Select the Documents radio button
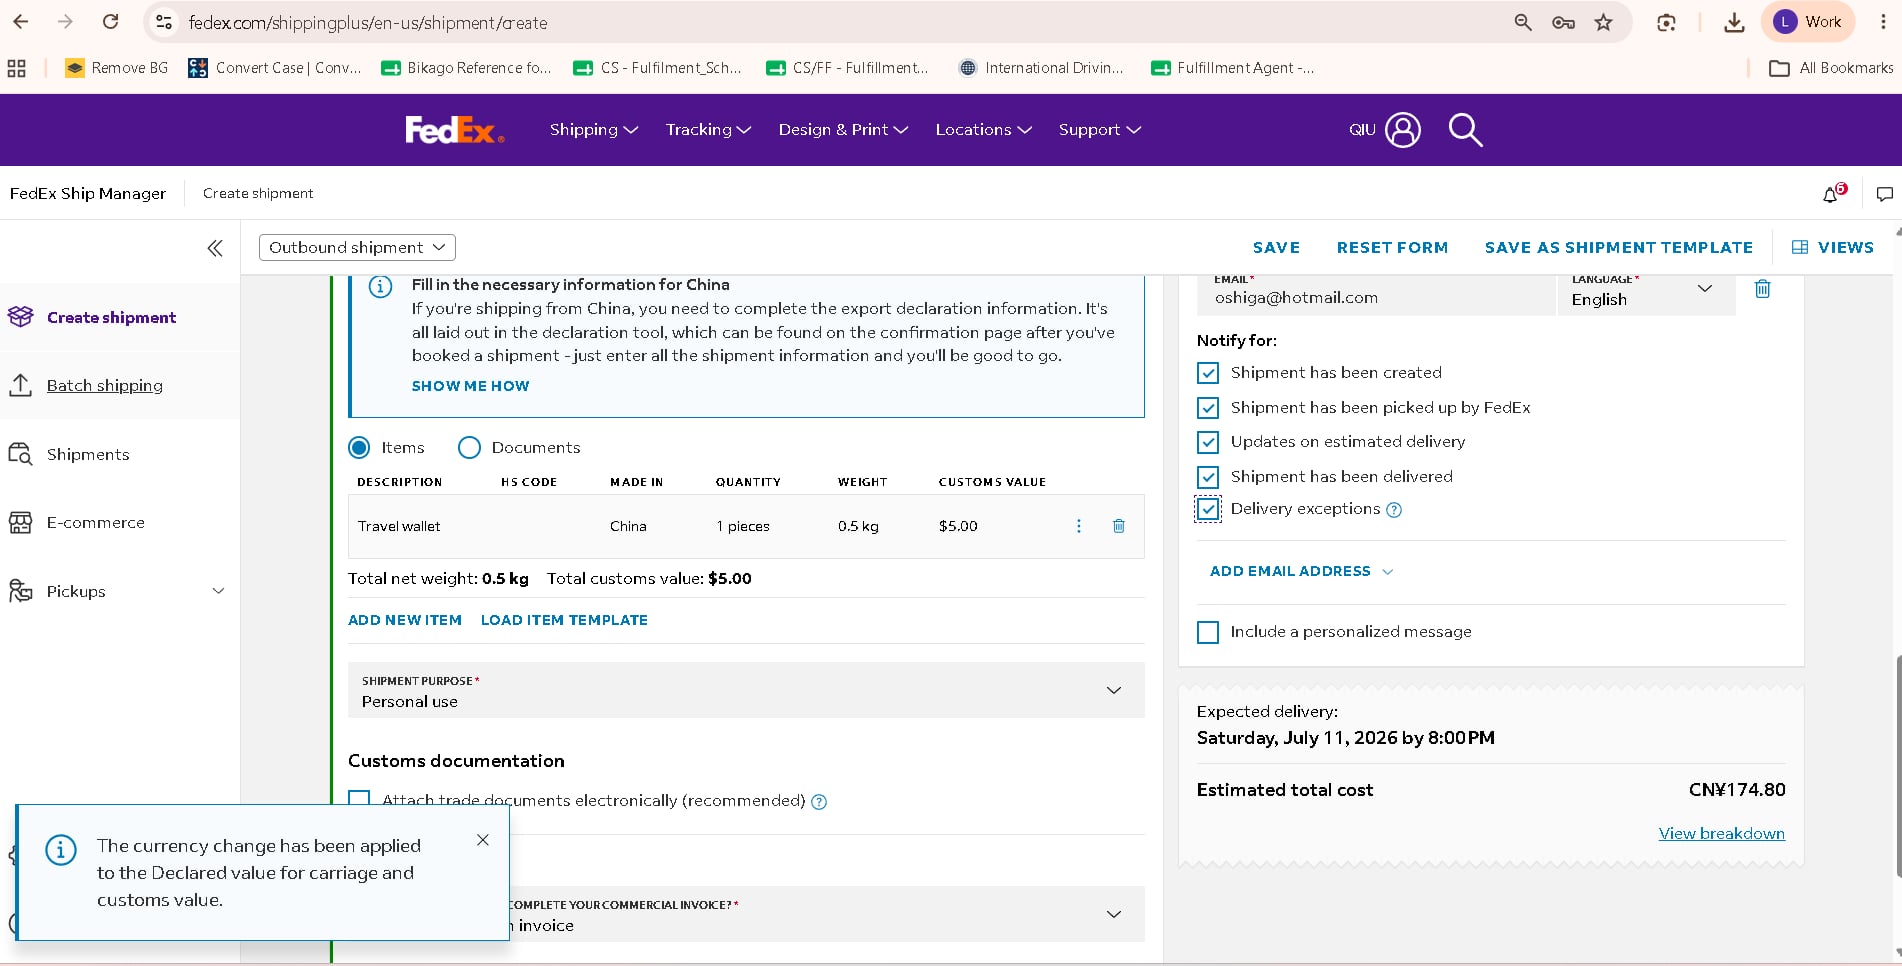This screenshot has height=966, width=1902. pos(469,448)
